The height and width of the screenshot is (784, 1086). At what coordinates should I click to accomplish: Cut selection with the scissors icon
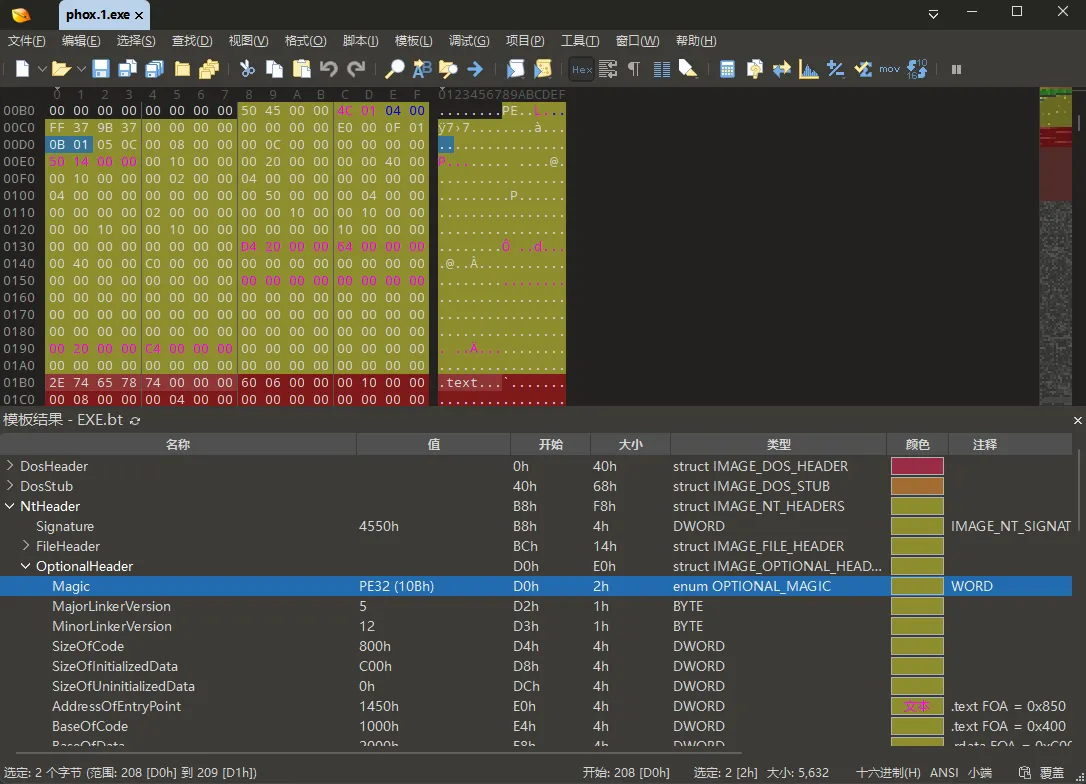(x=247, y=69)
